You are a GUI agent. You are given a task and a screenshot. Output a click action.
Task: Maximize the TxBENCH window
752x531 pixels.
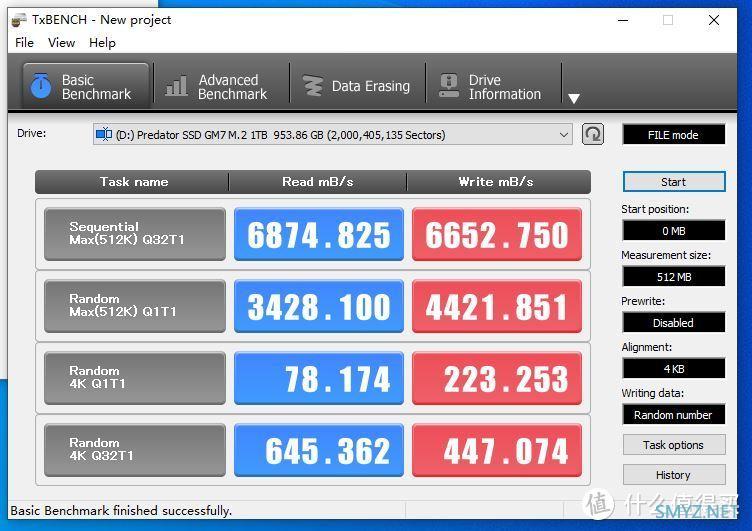pyautogui.click(x=668, y=20)
